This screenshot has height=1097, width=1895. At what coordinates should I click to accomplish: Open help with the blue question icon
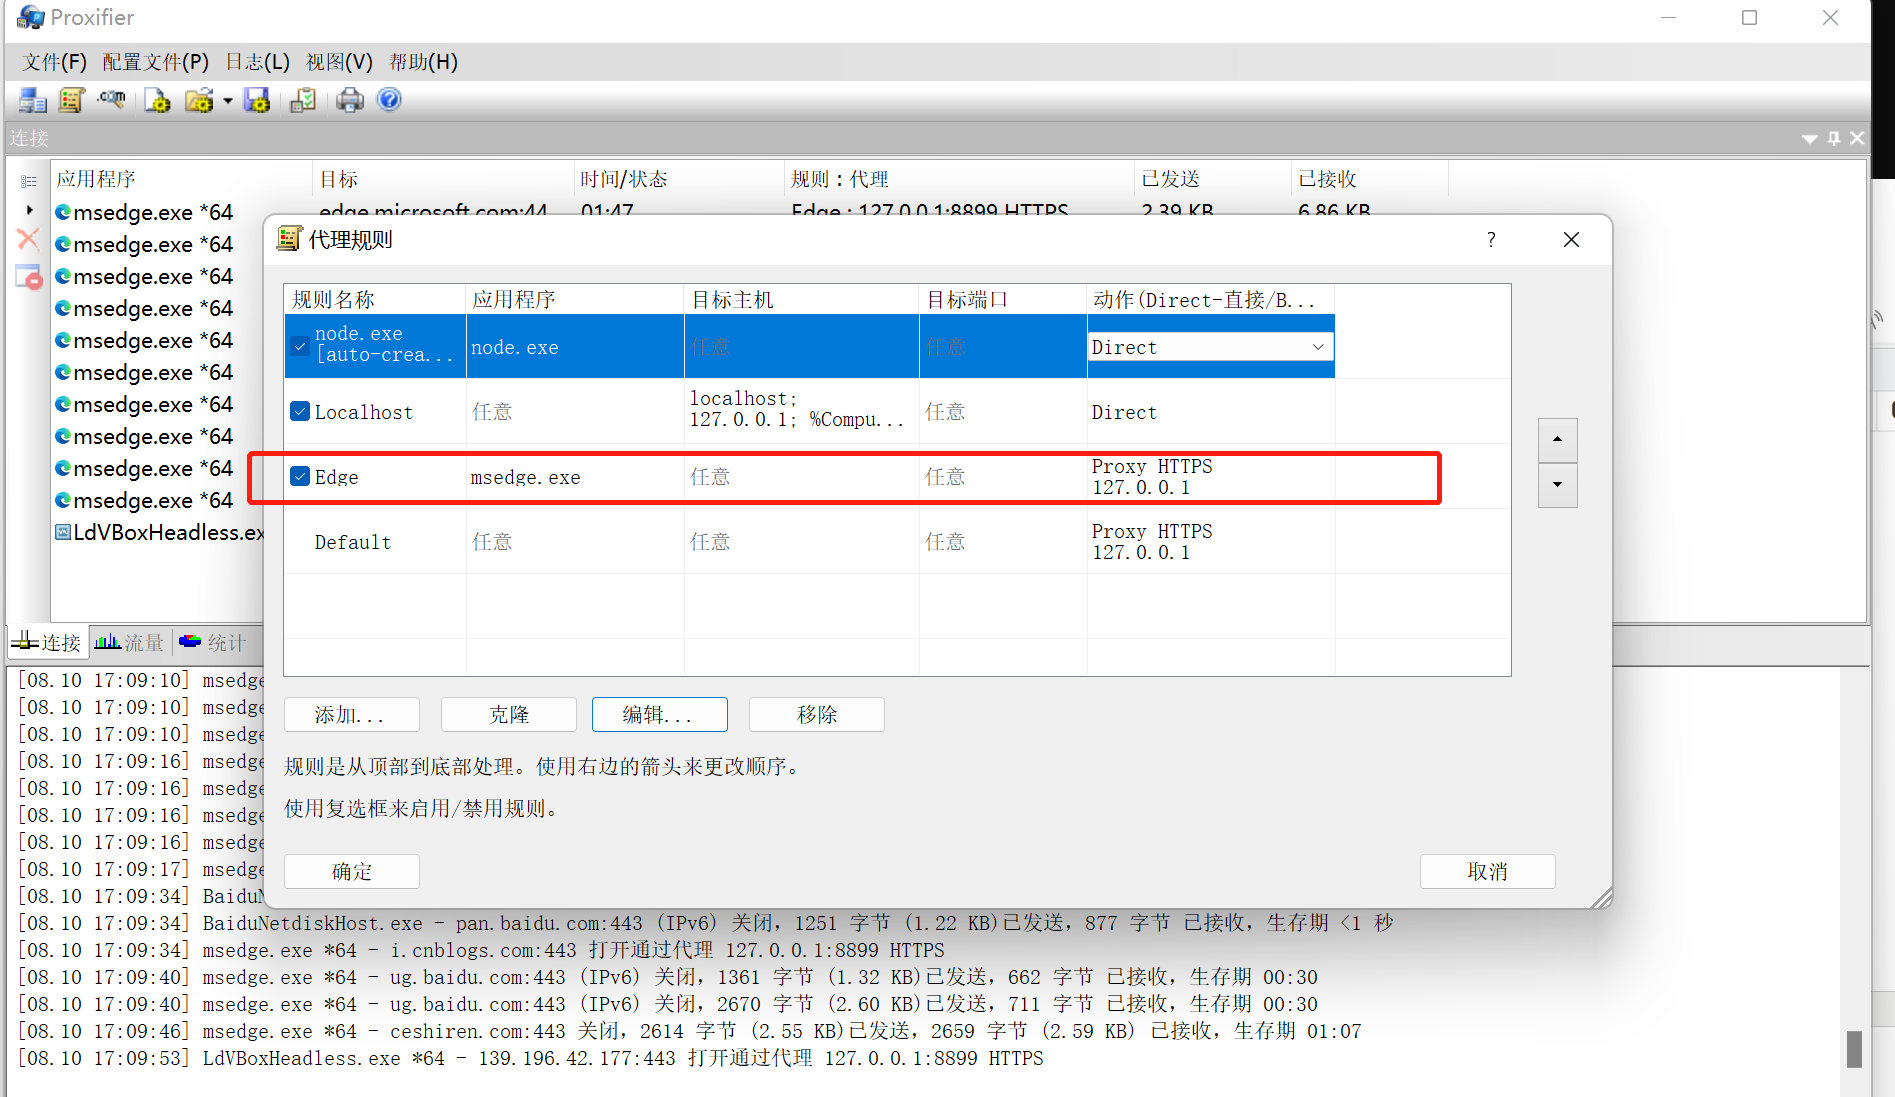[x=389, y=100]
